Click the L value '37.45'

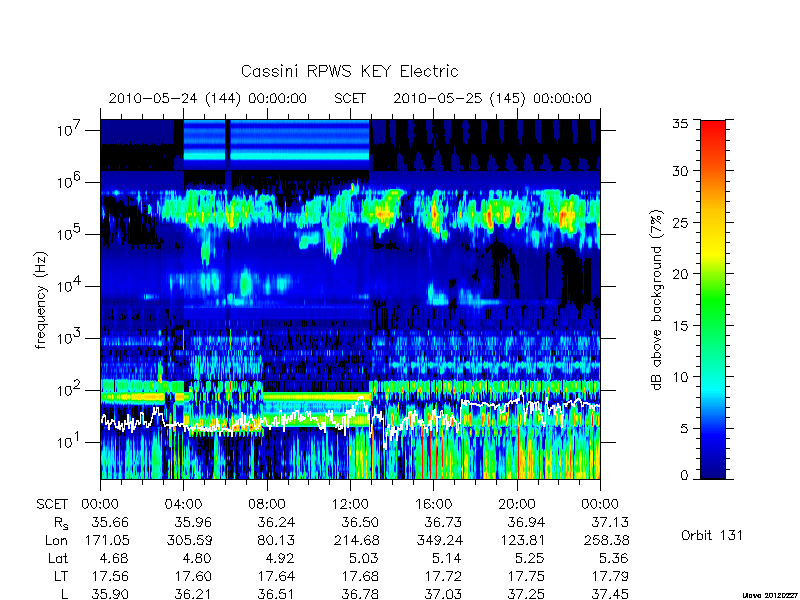[610, 594]
